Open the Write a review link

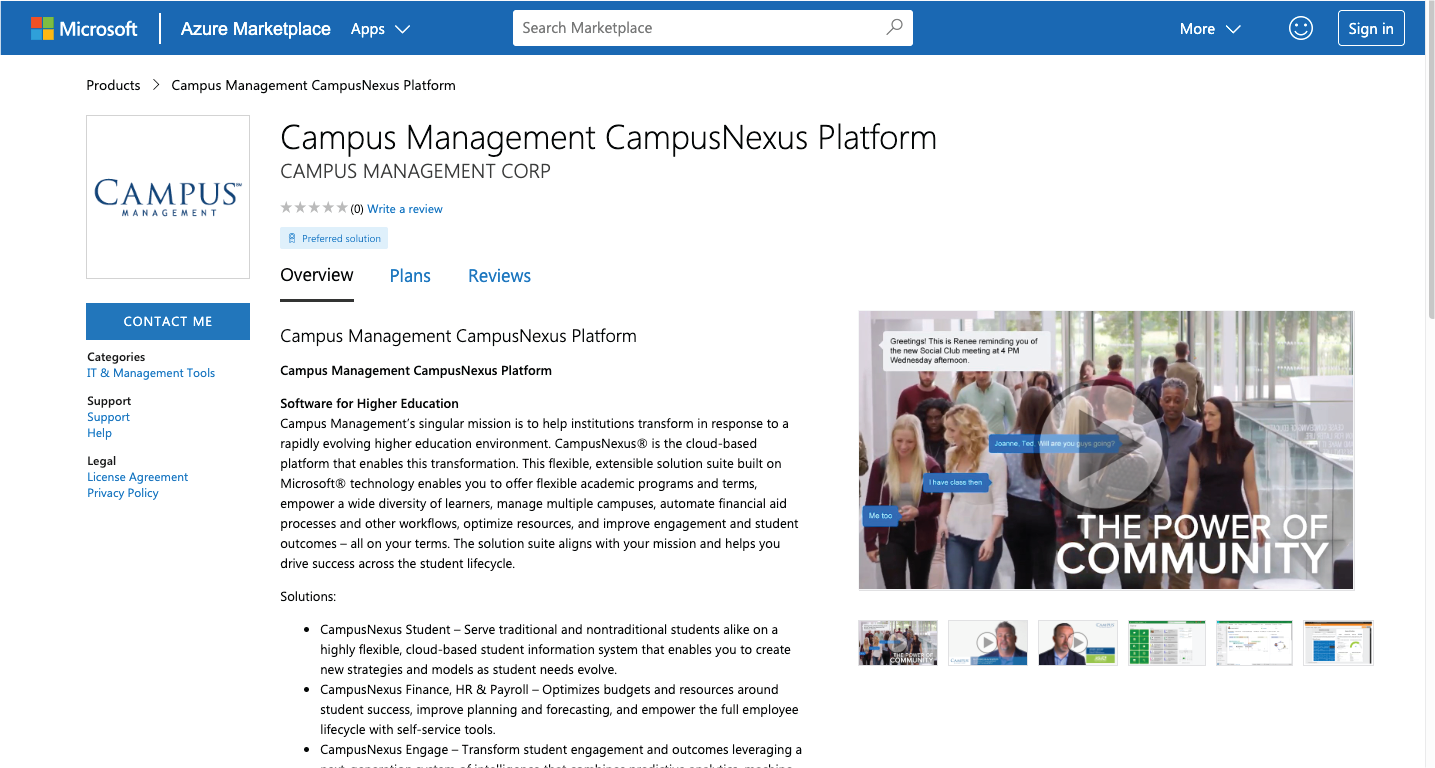404,209
